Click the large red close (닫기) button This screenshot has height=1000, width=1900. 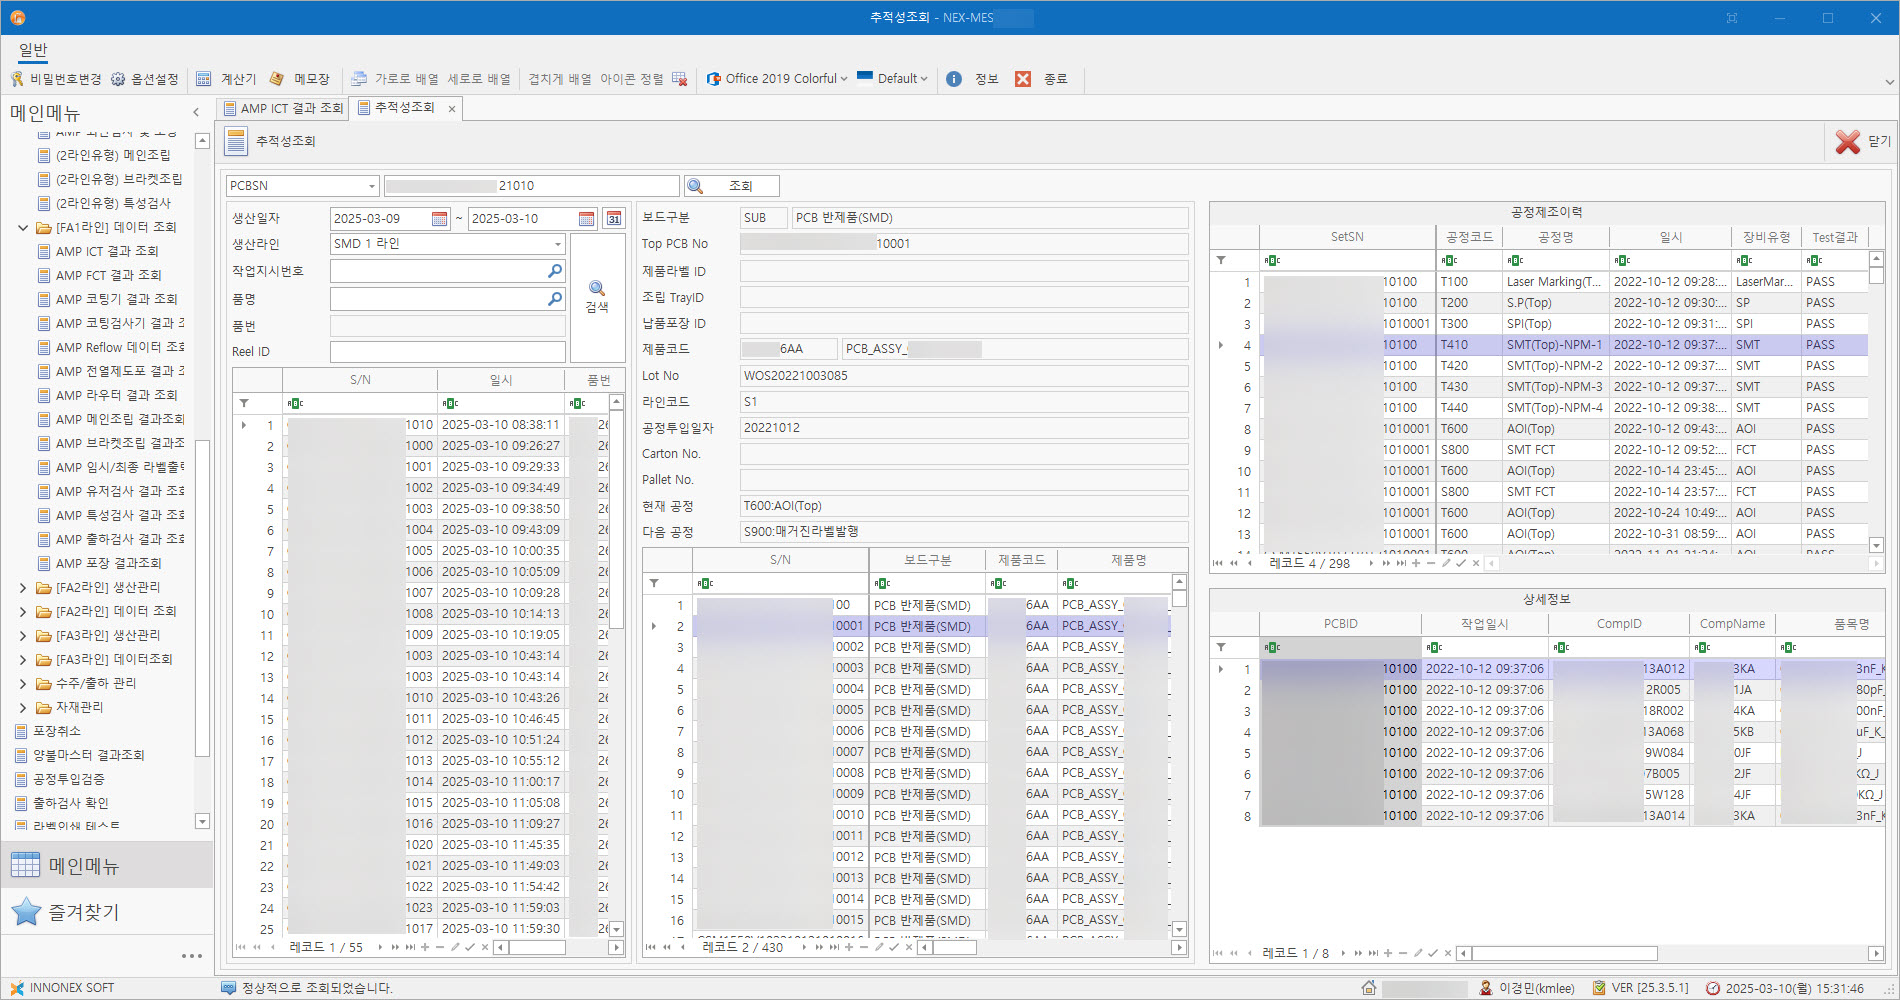(x=1847, y=142)
